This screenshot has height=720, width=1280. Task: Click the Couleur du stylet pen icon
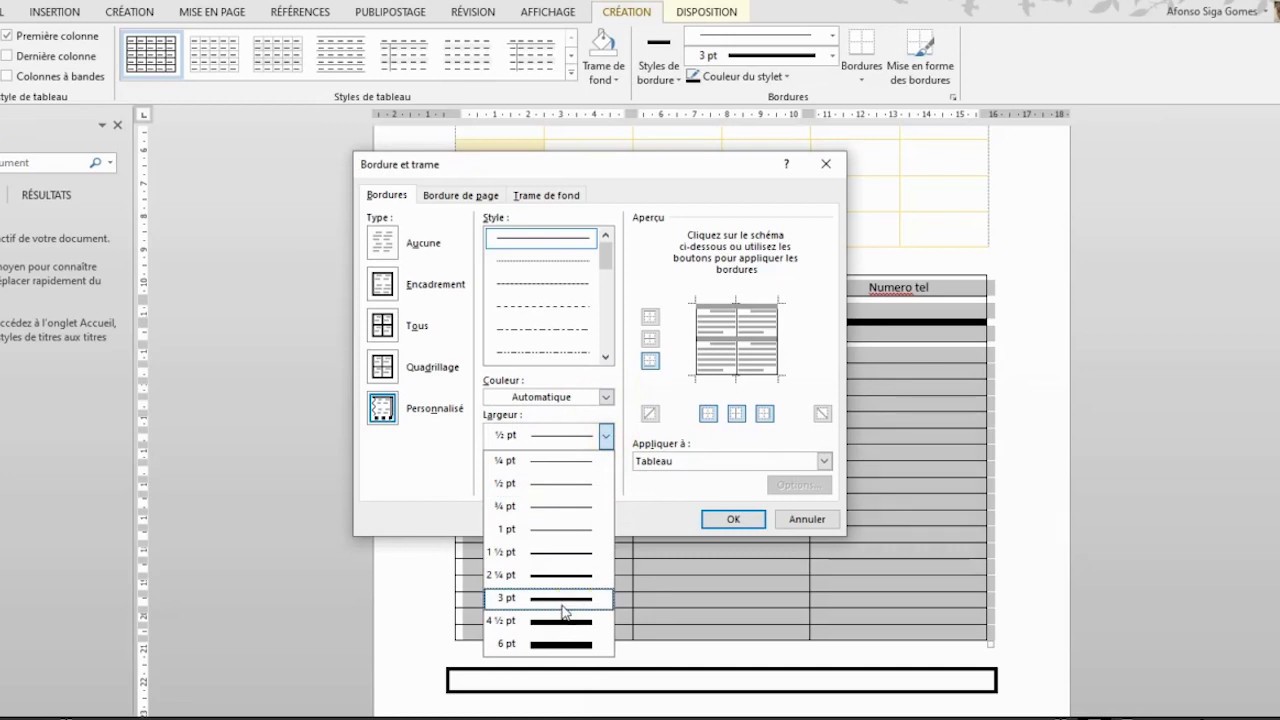point(693,76)
